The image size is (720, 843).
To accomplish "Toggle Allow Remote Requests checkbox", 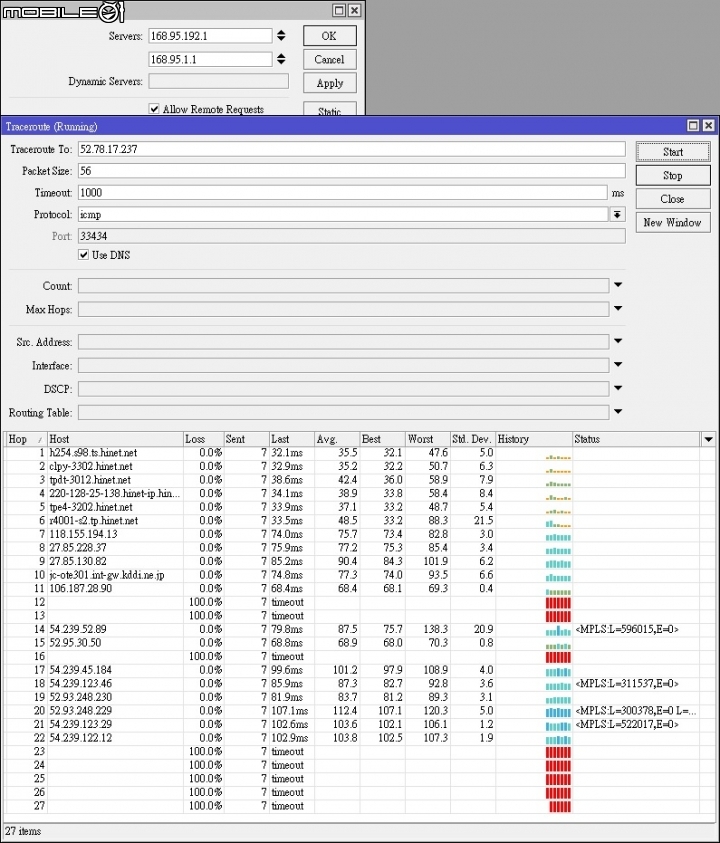I will click(154, 109).
